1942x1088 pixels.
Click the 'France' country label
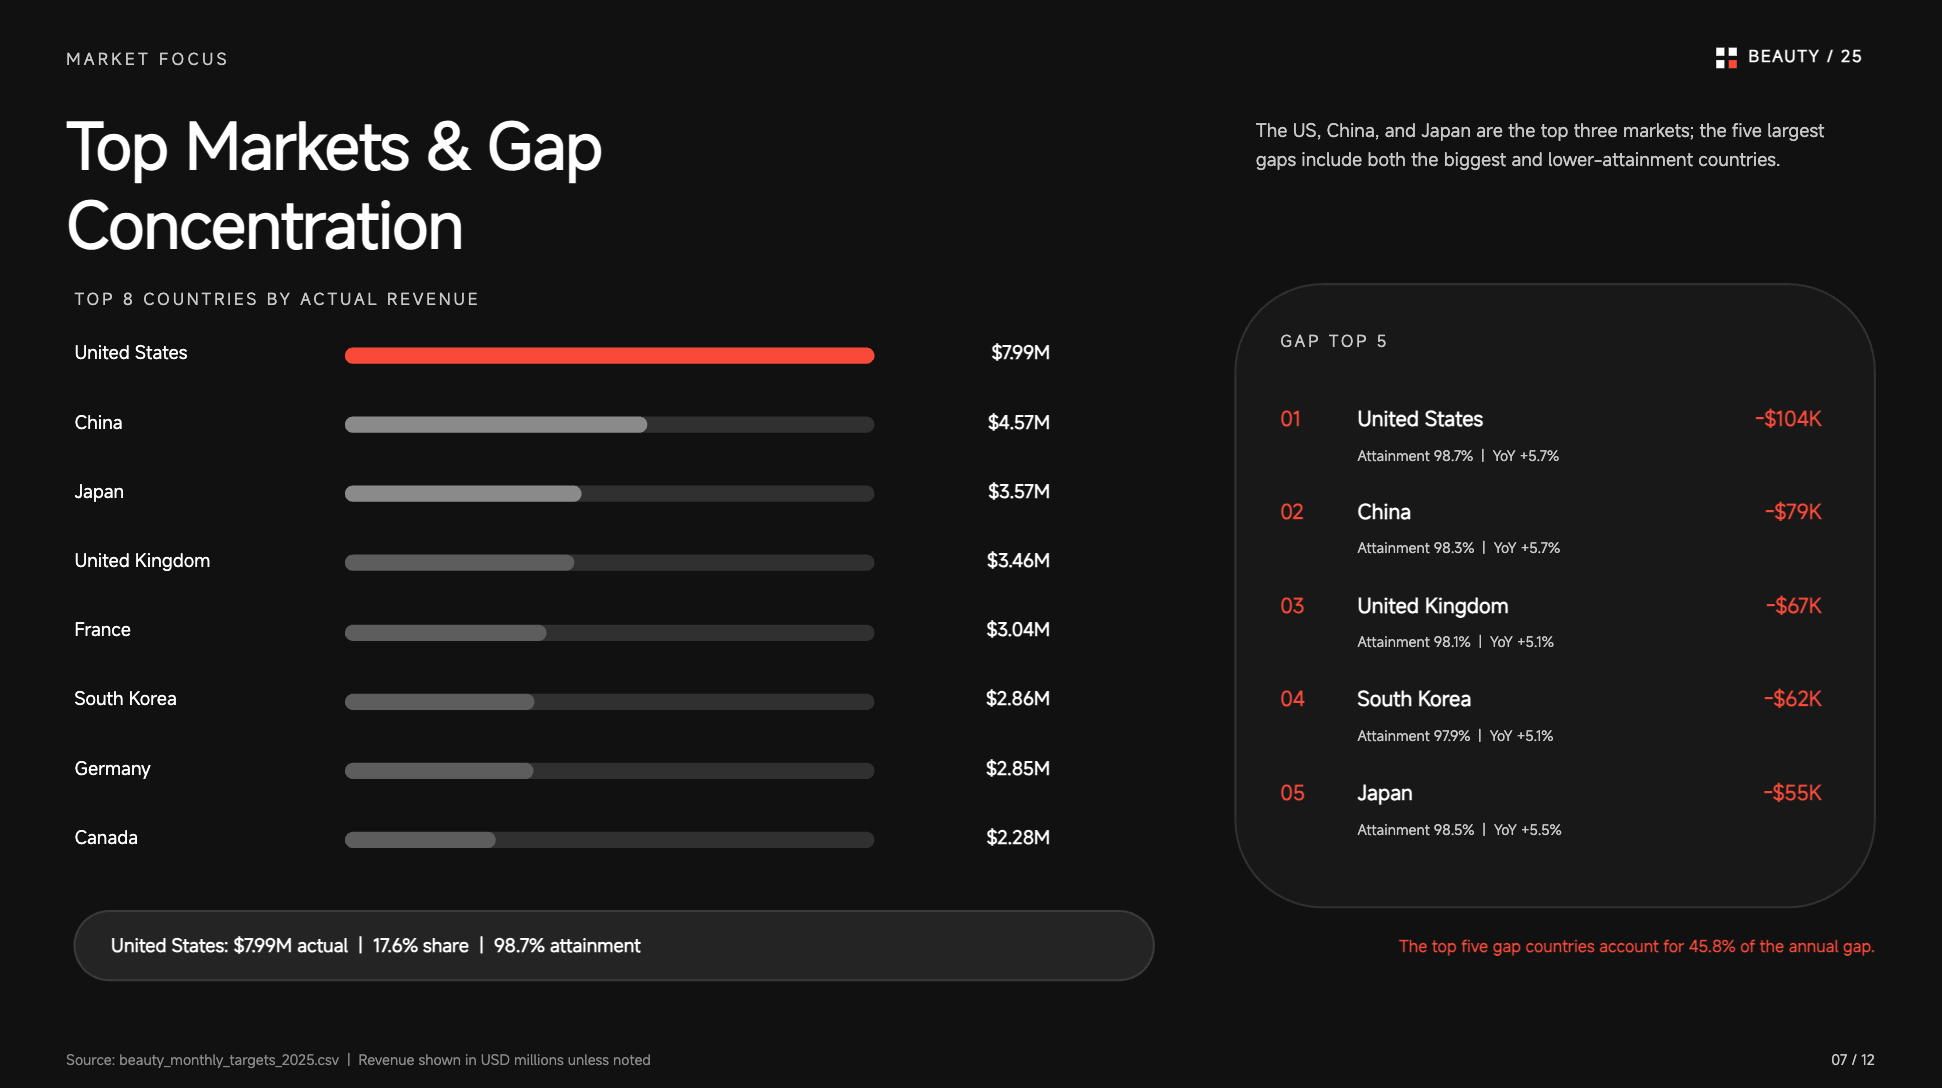102,629
